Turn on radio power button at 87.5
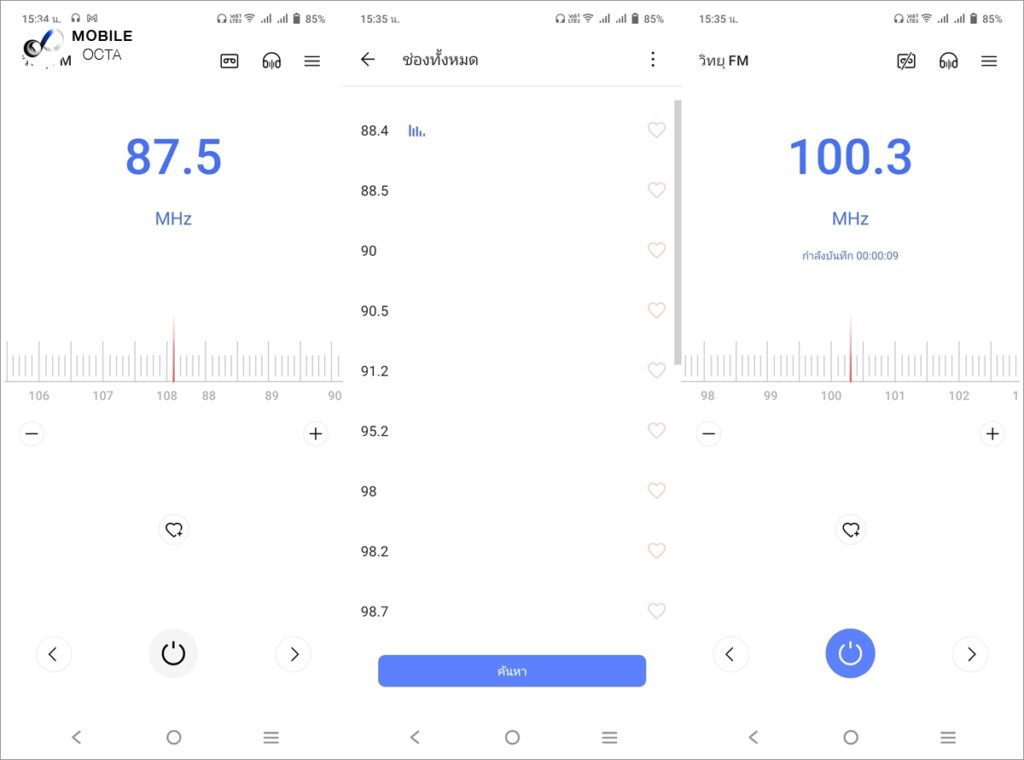Image resolution: width=1024 pixels, height=760 pixels. [174, 654]
